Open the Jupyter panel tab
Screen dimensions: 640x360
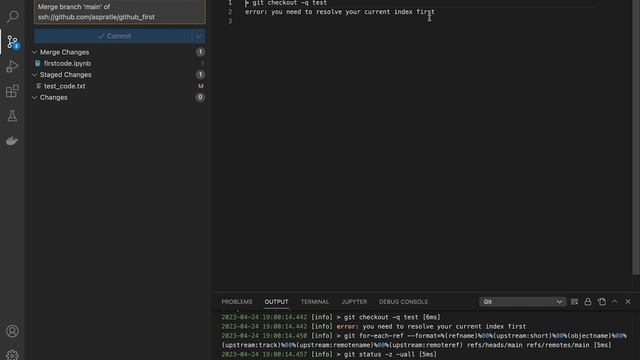[x=354, y=302]
